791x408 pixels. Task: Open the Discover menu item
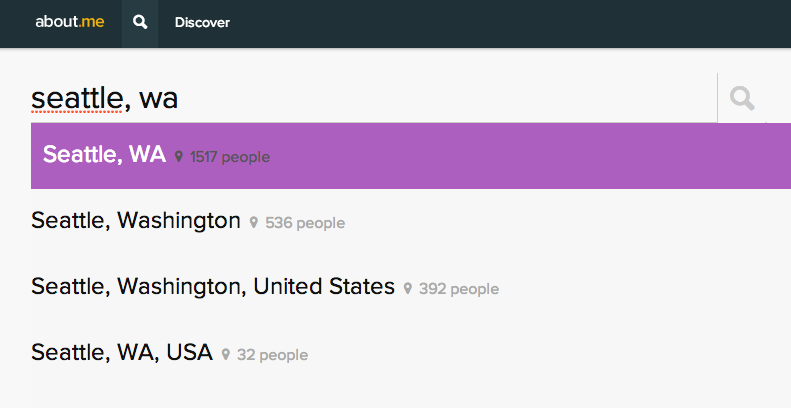pyautogui.click(x=202, y=22)
